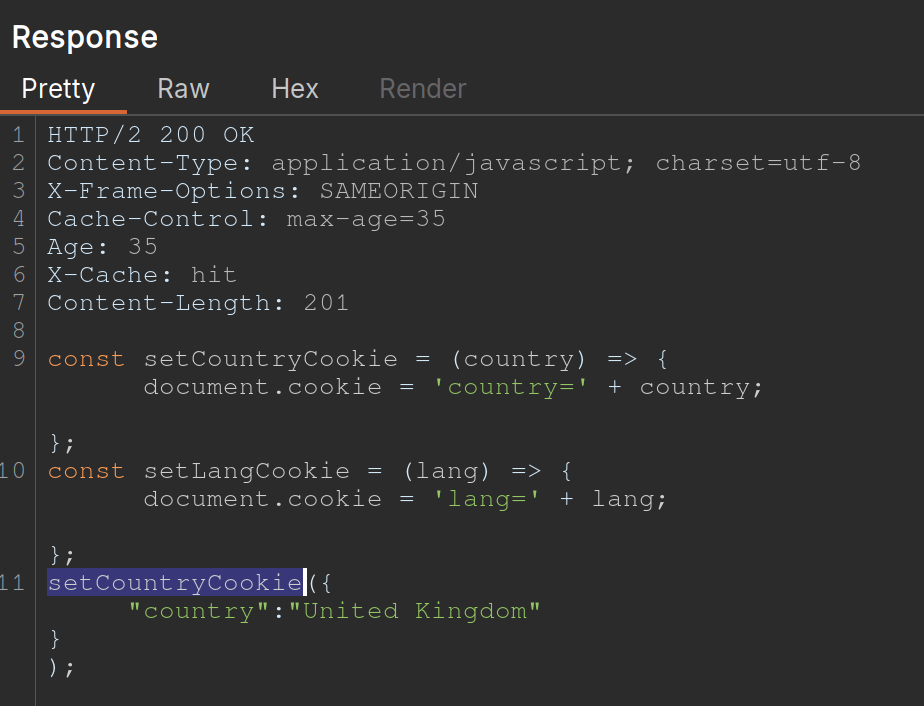Click the HTTP/2 200 OK status line
The height and width of the screenshot is (706, 924).
[x=151, y=135]
